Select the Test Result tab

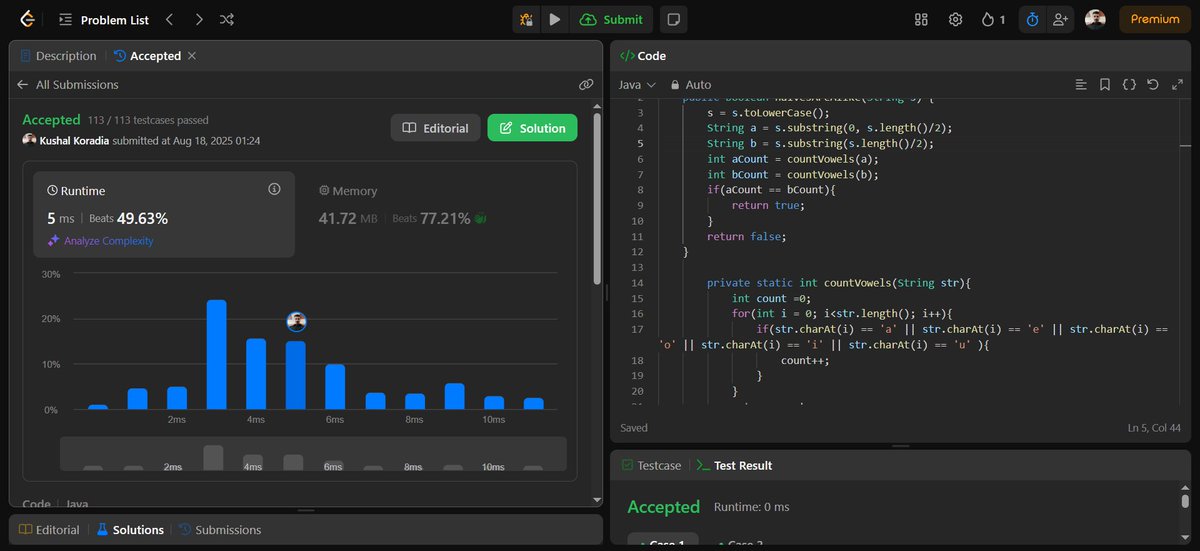click(x=734, y=466)
